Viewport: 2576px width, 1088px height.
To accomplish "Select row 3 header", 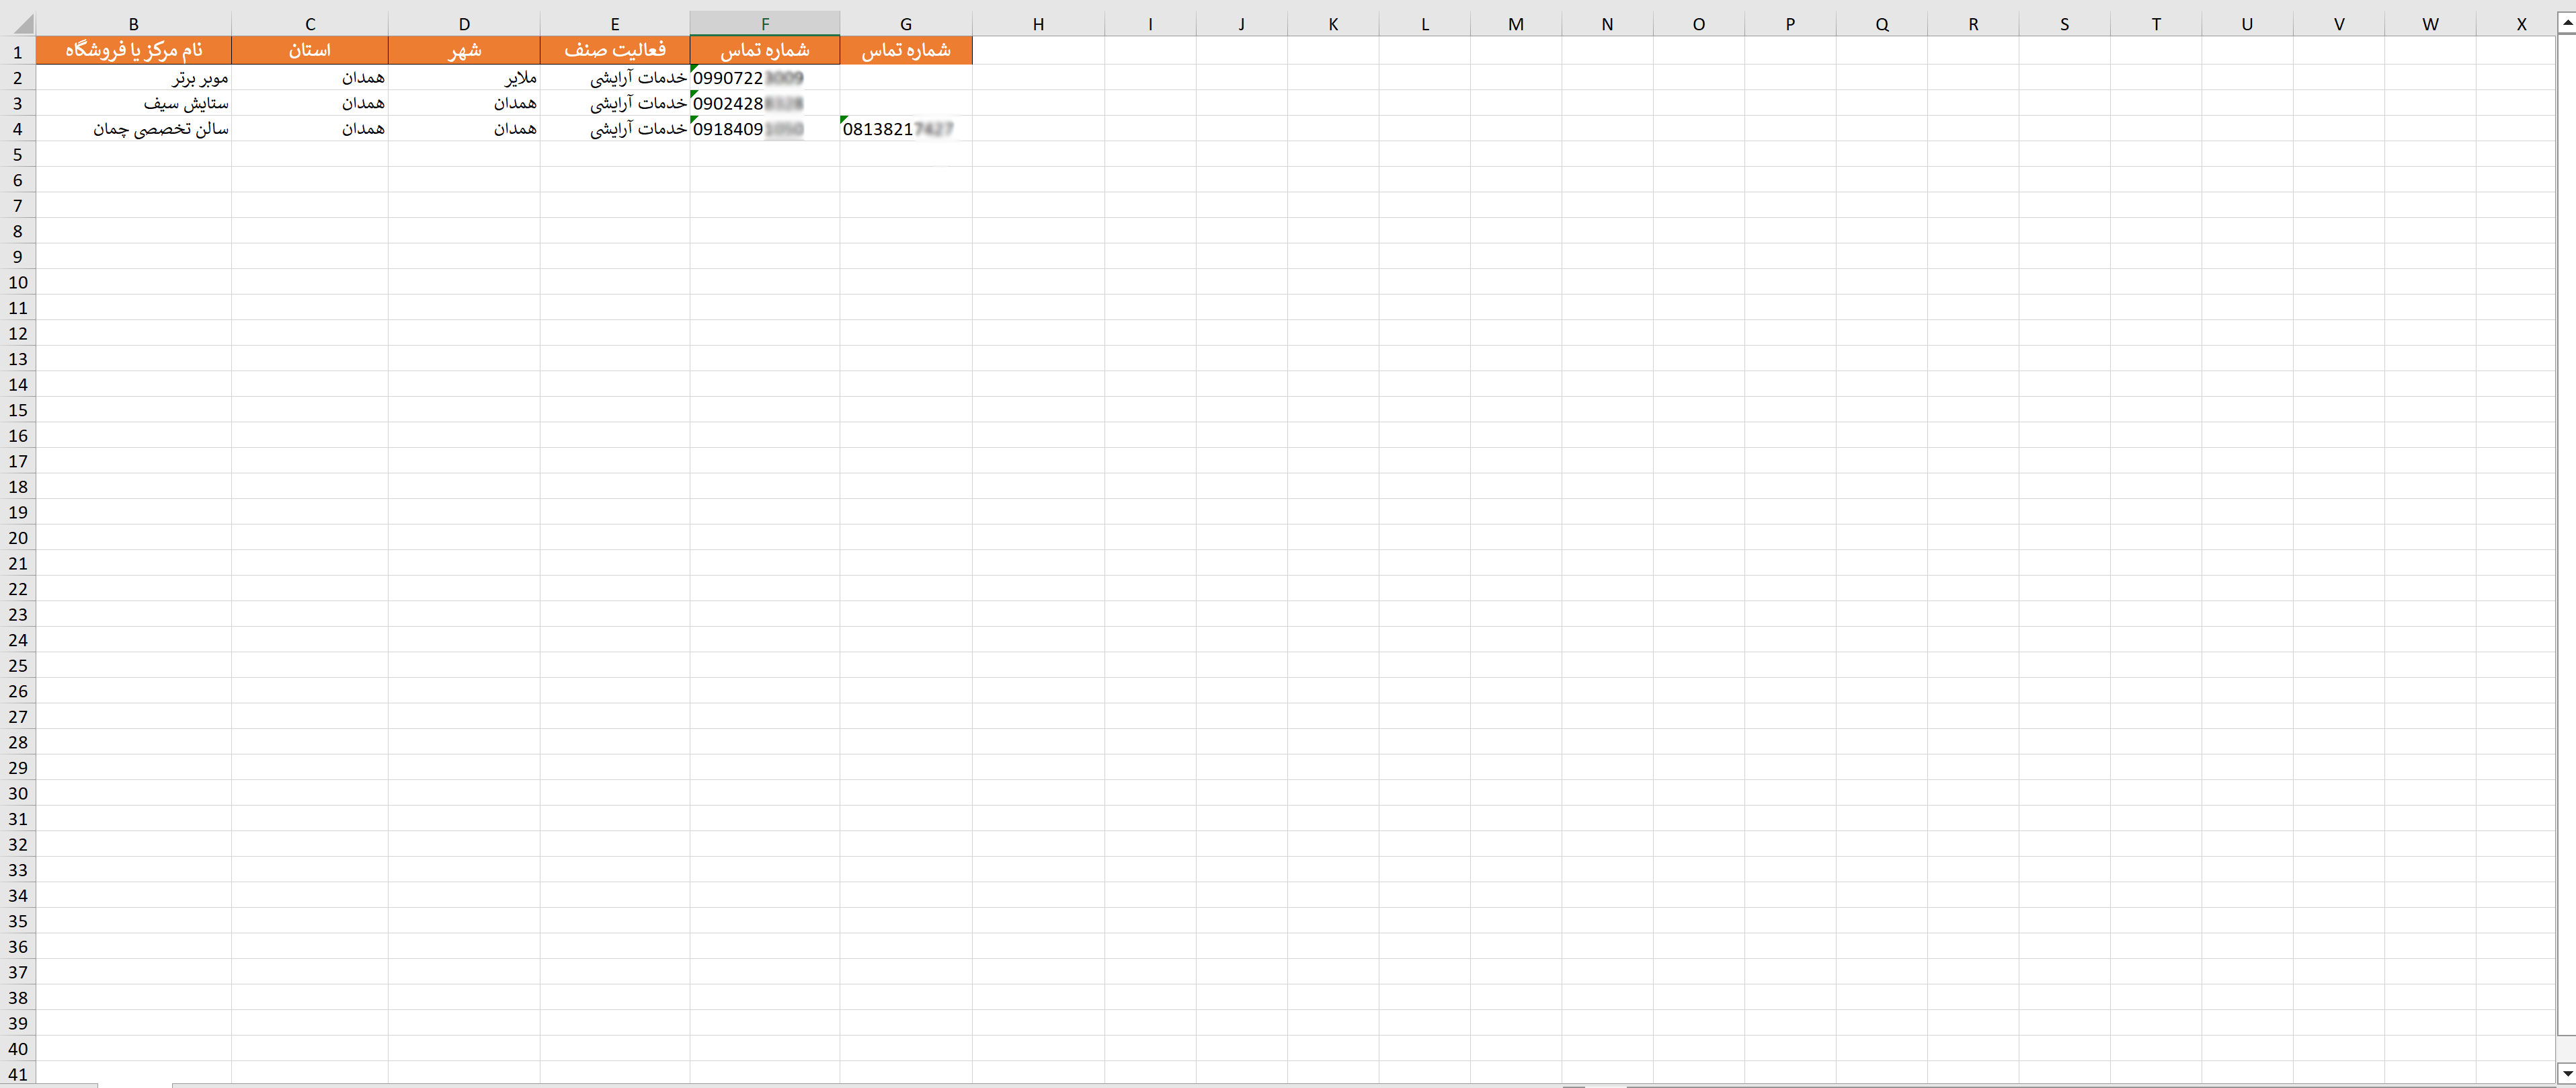I will [18, 103].
